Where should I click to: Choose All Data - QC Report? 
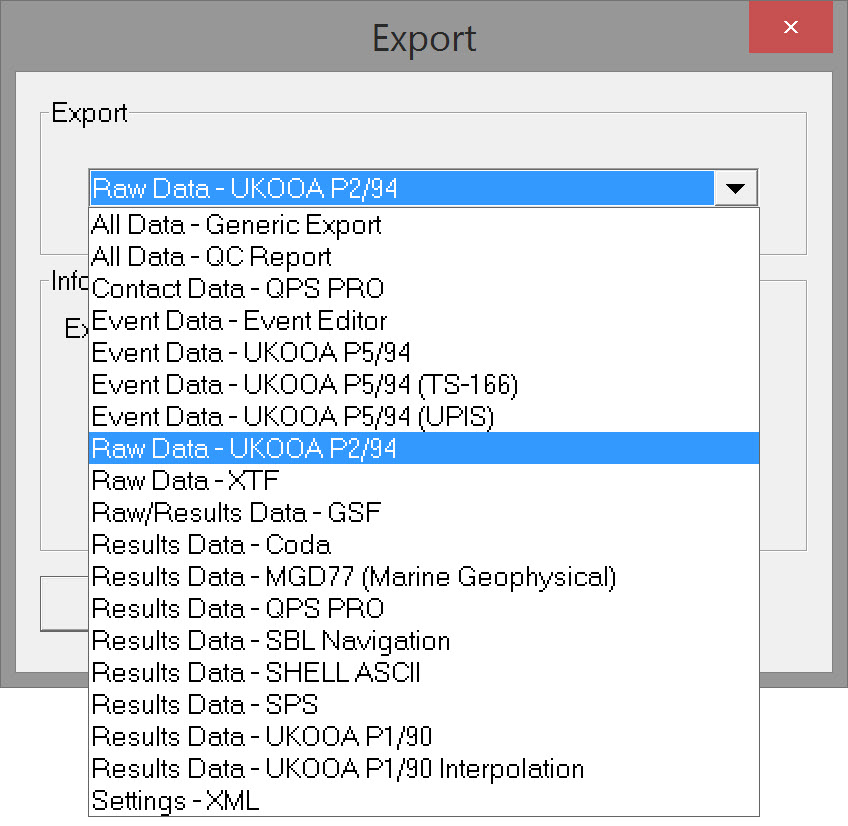tap(212, 257)
